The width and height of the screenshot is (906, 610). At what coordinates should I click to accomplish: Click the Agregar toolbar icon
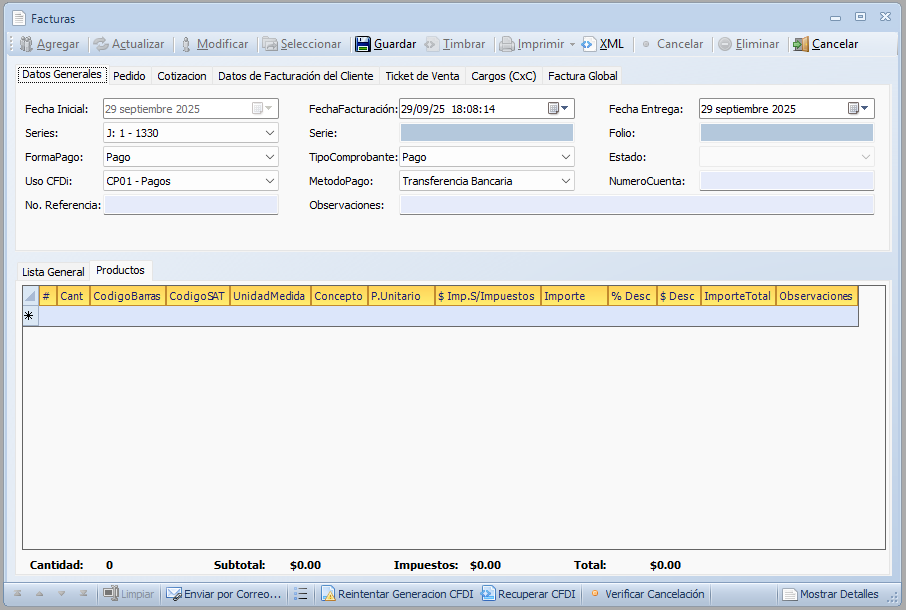click(26, 44)
